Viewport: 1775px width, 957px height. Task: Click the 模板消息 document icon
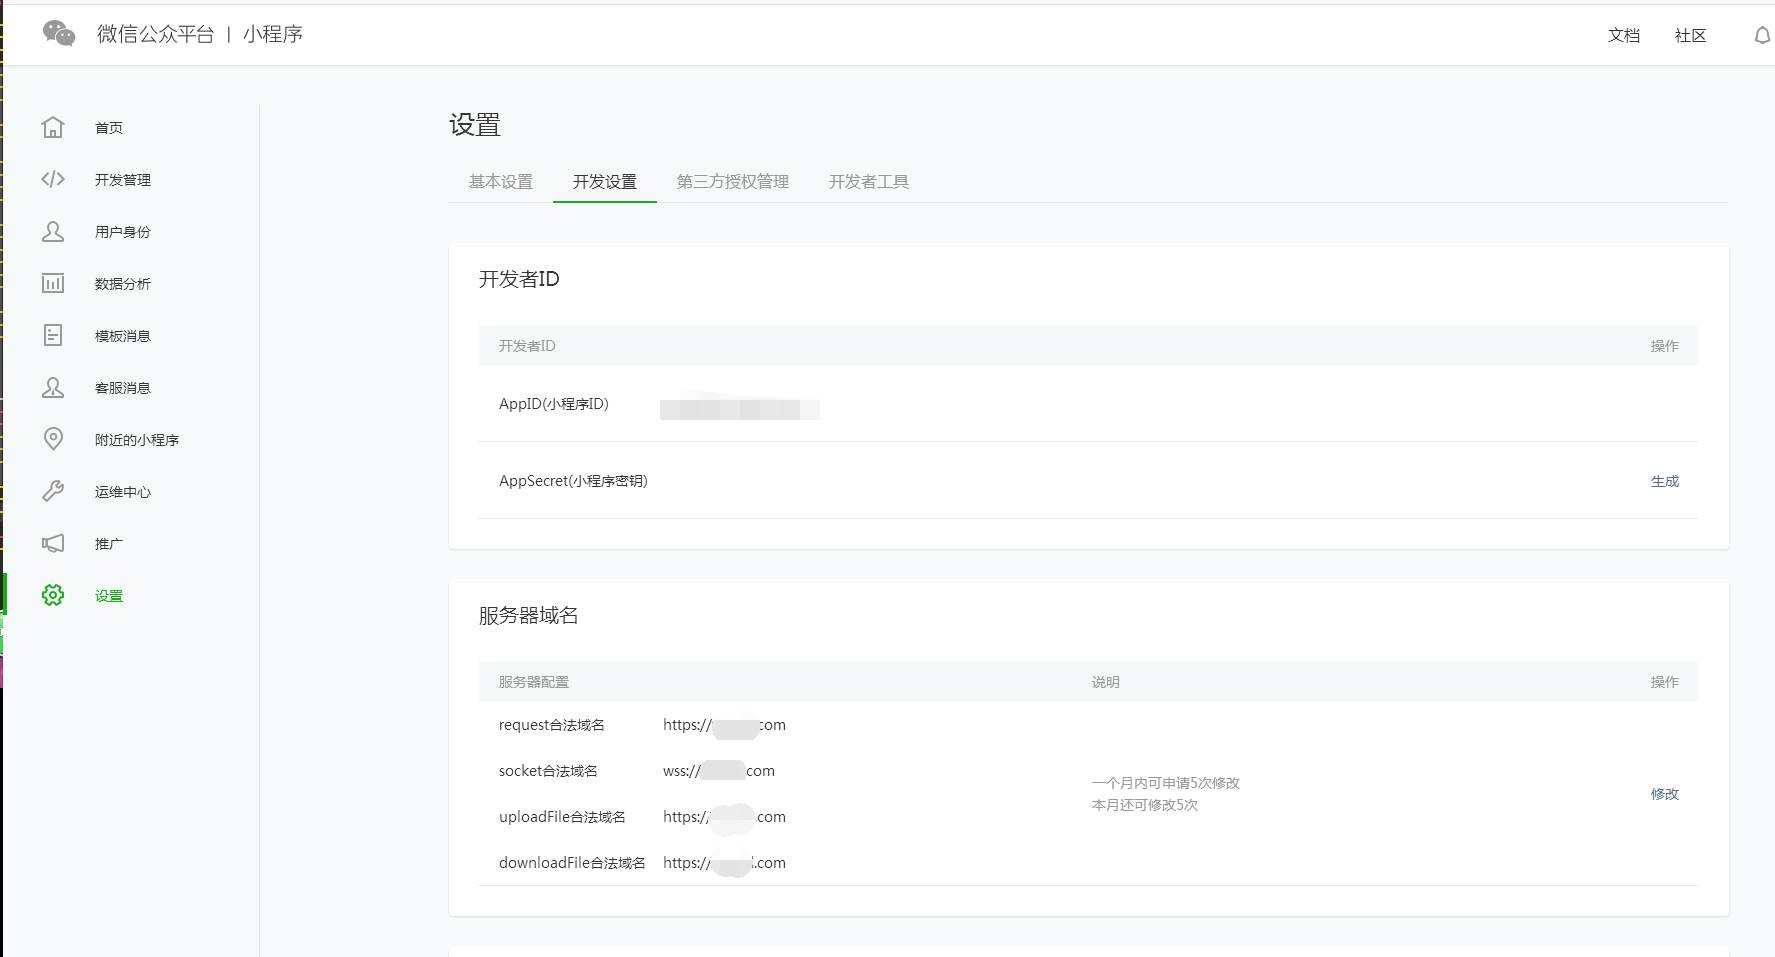click(53, 336)
